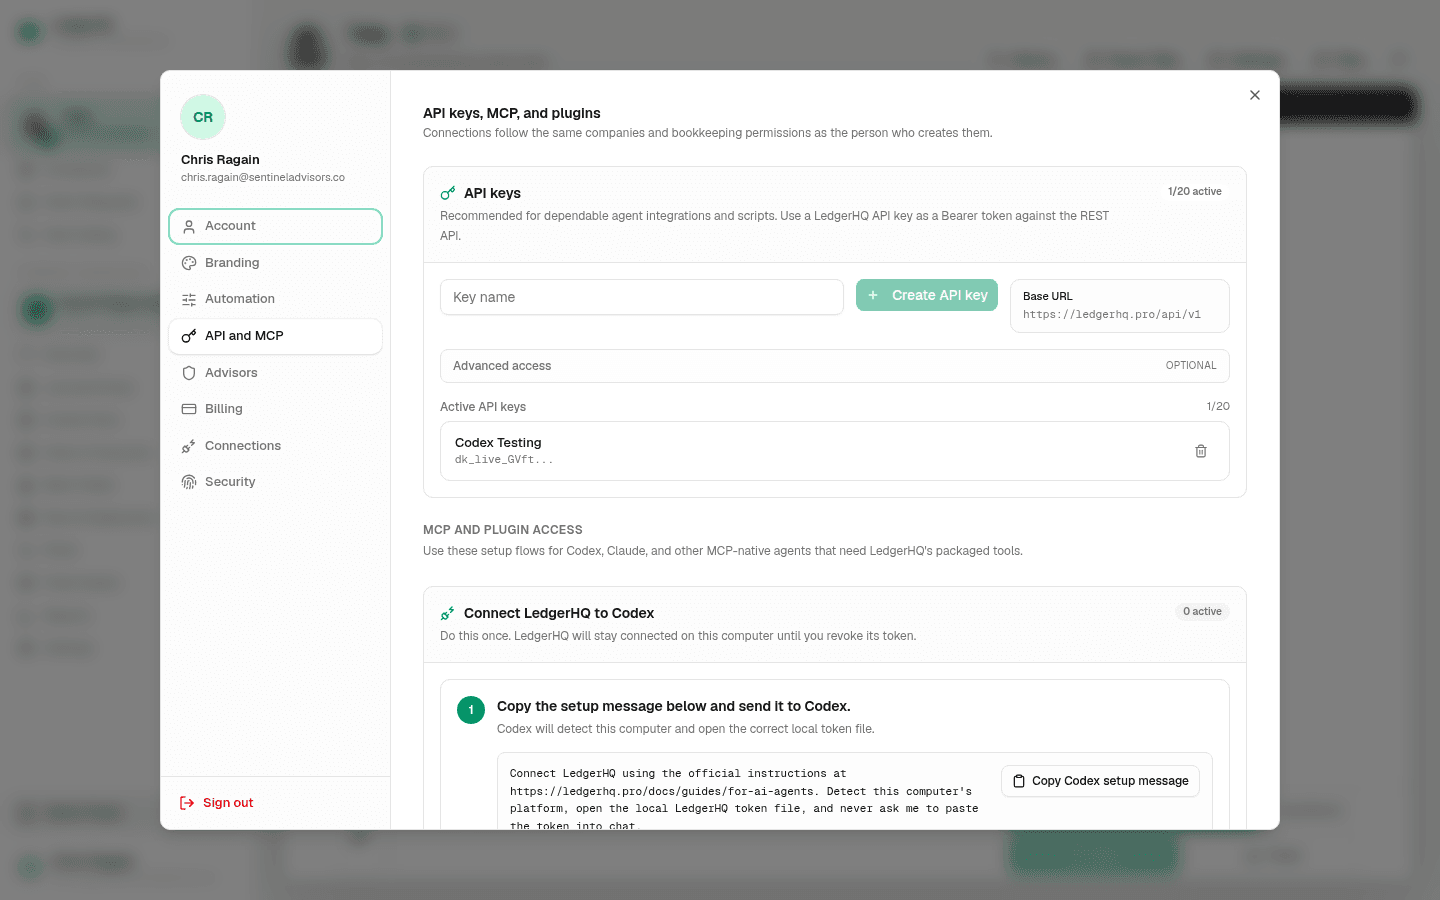This screenshot has width=1440, height=900.
Task: Click the Chris Ragain name label
Action: point(220,160)
